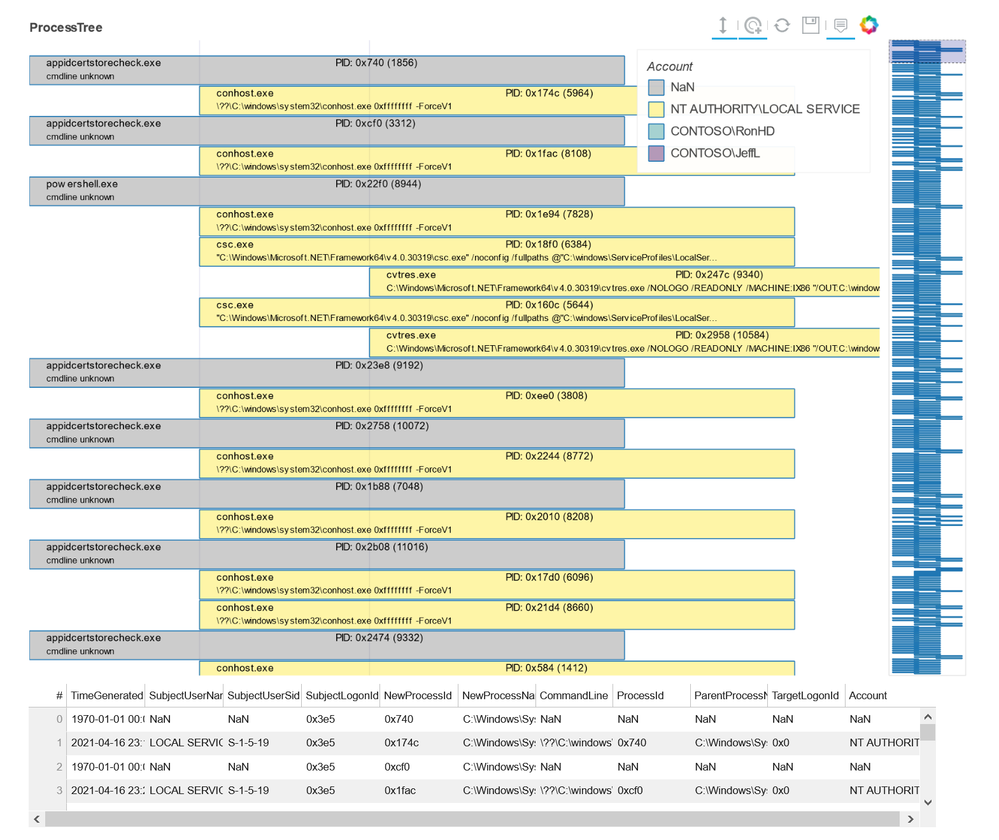Save the plot as an image
Screen dimensions: 999x840
tap(810, 25)
